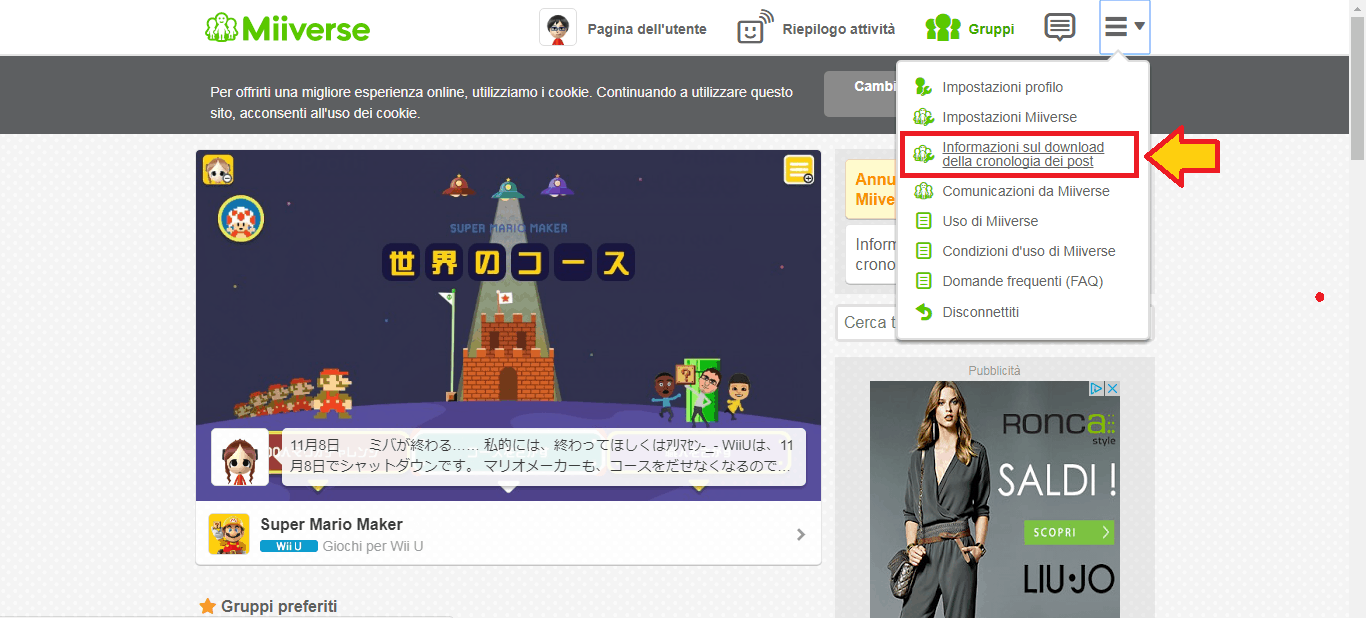
Task: Click the cookie banner button
Action: click(860, 94)
